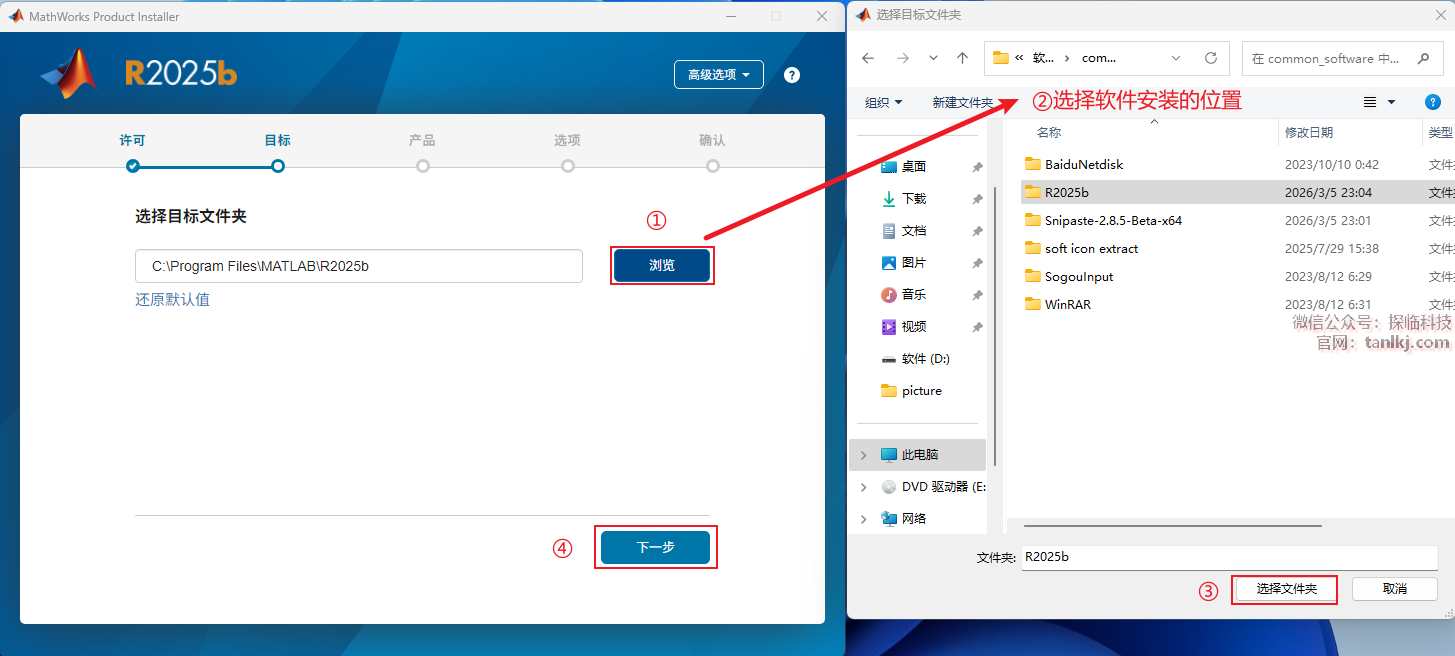Click the help question mark in MathWorks installer
The image size is (1455, 656).
point(792,75)
